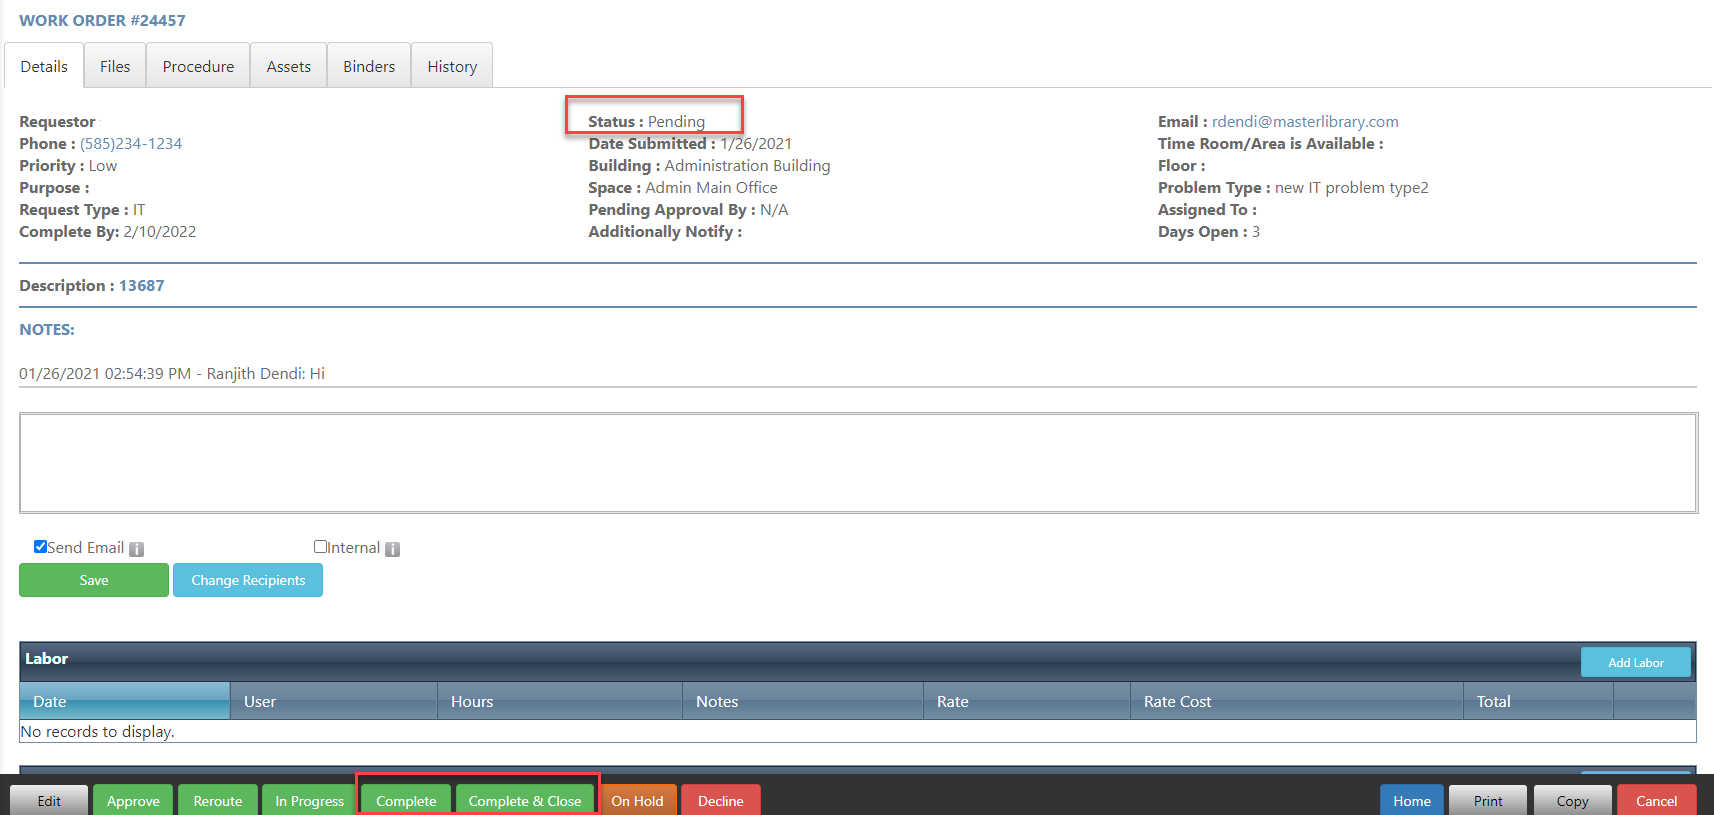1714x815 pixels.
Task: Click the Rate Cost column header
Action: pyautogui.click(x=1297, y=701)
